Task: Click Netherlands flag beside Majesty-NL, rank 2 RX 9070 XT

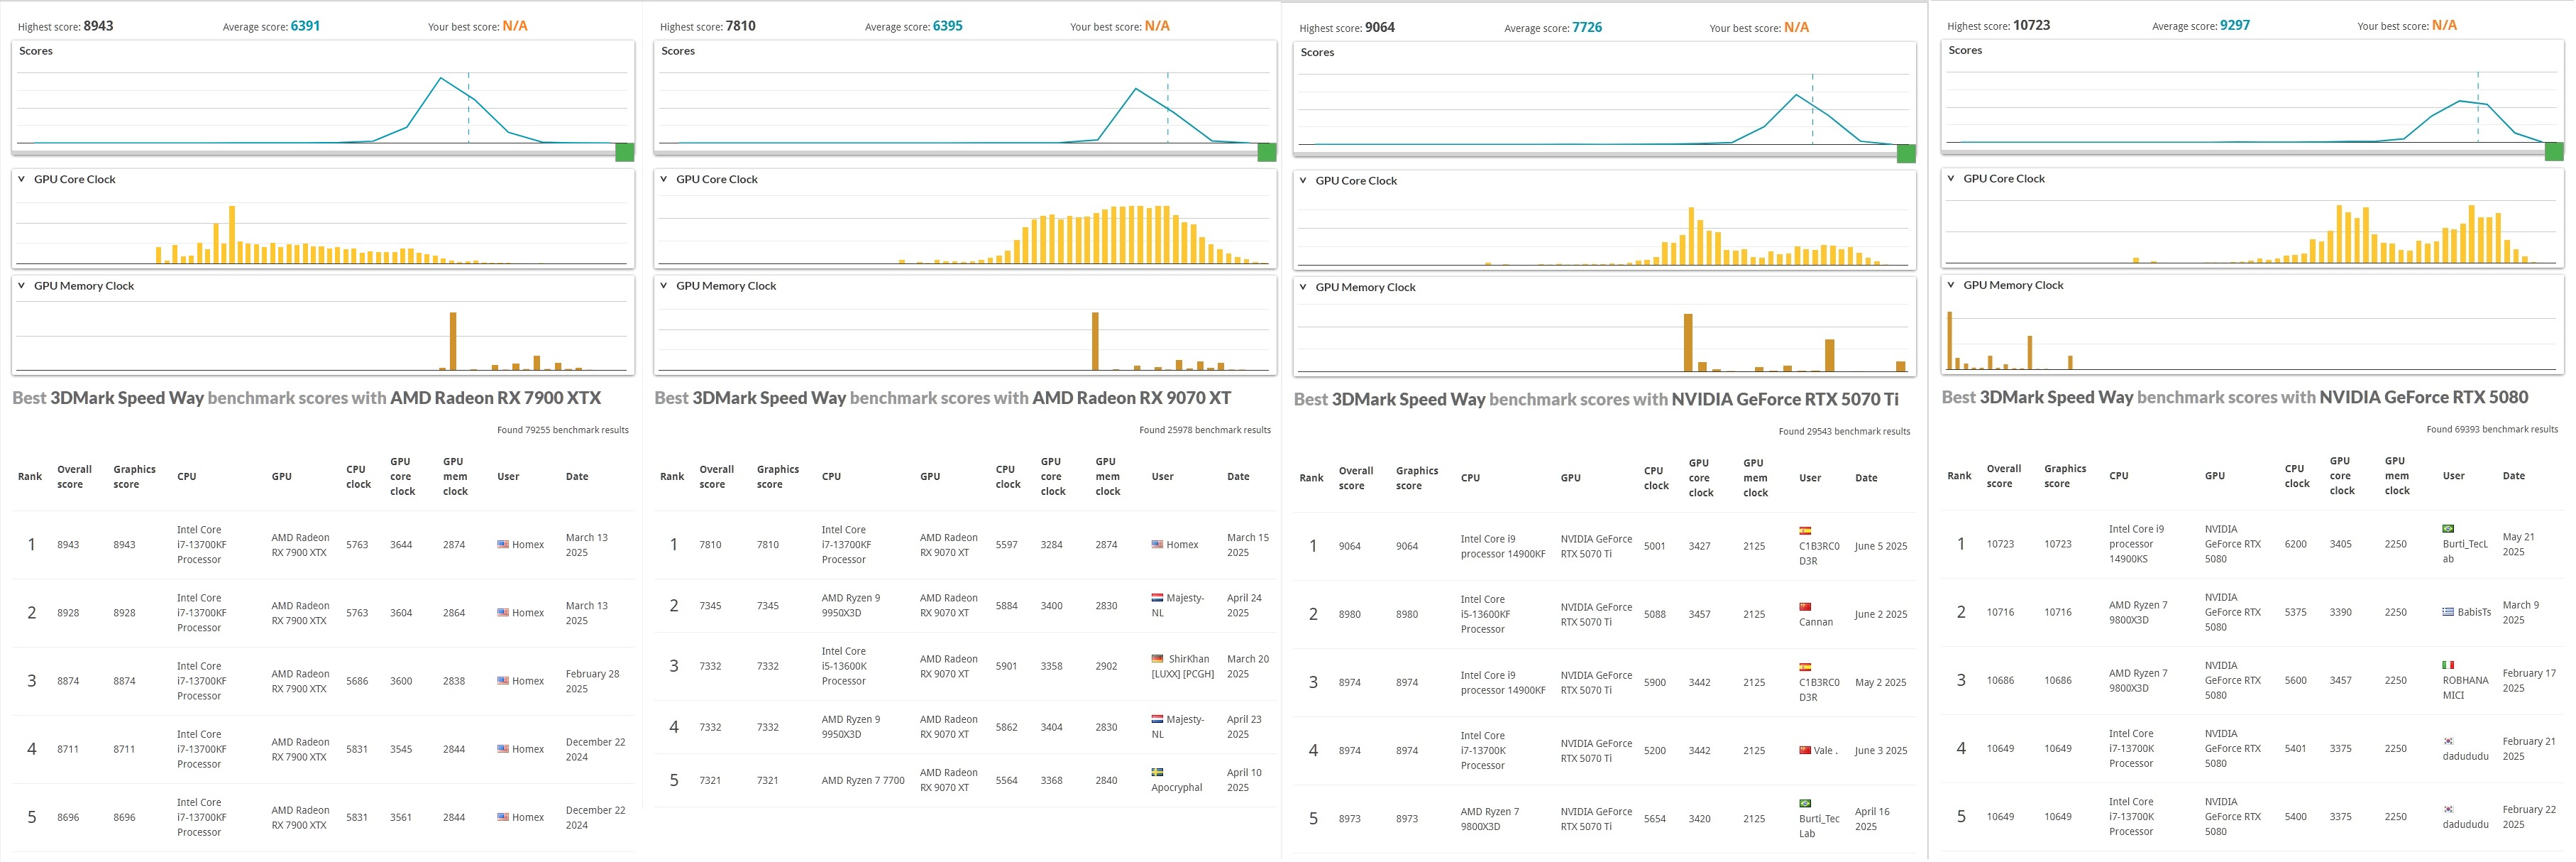Action: click(x=1157, y=598)
